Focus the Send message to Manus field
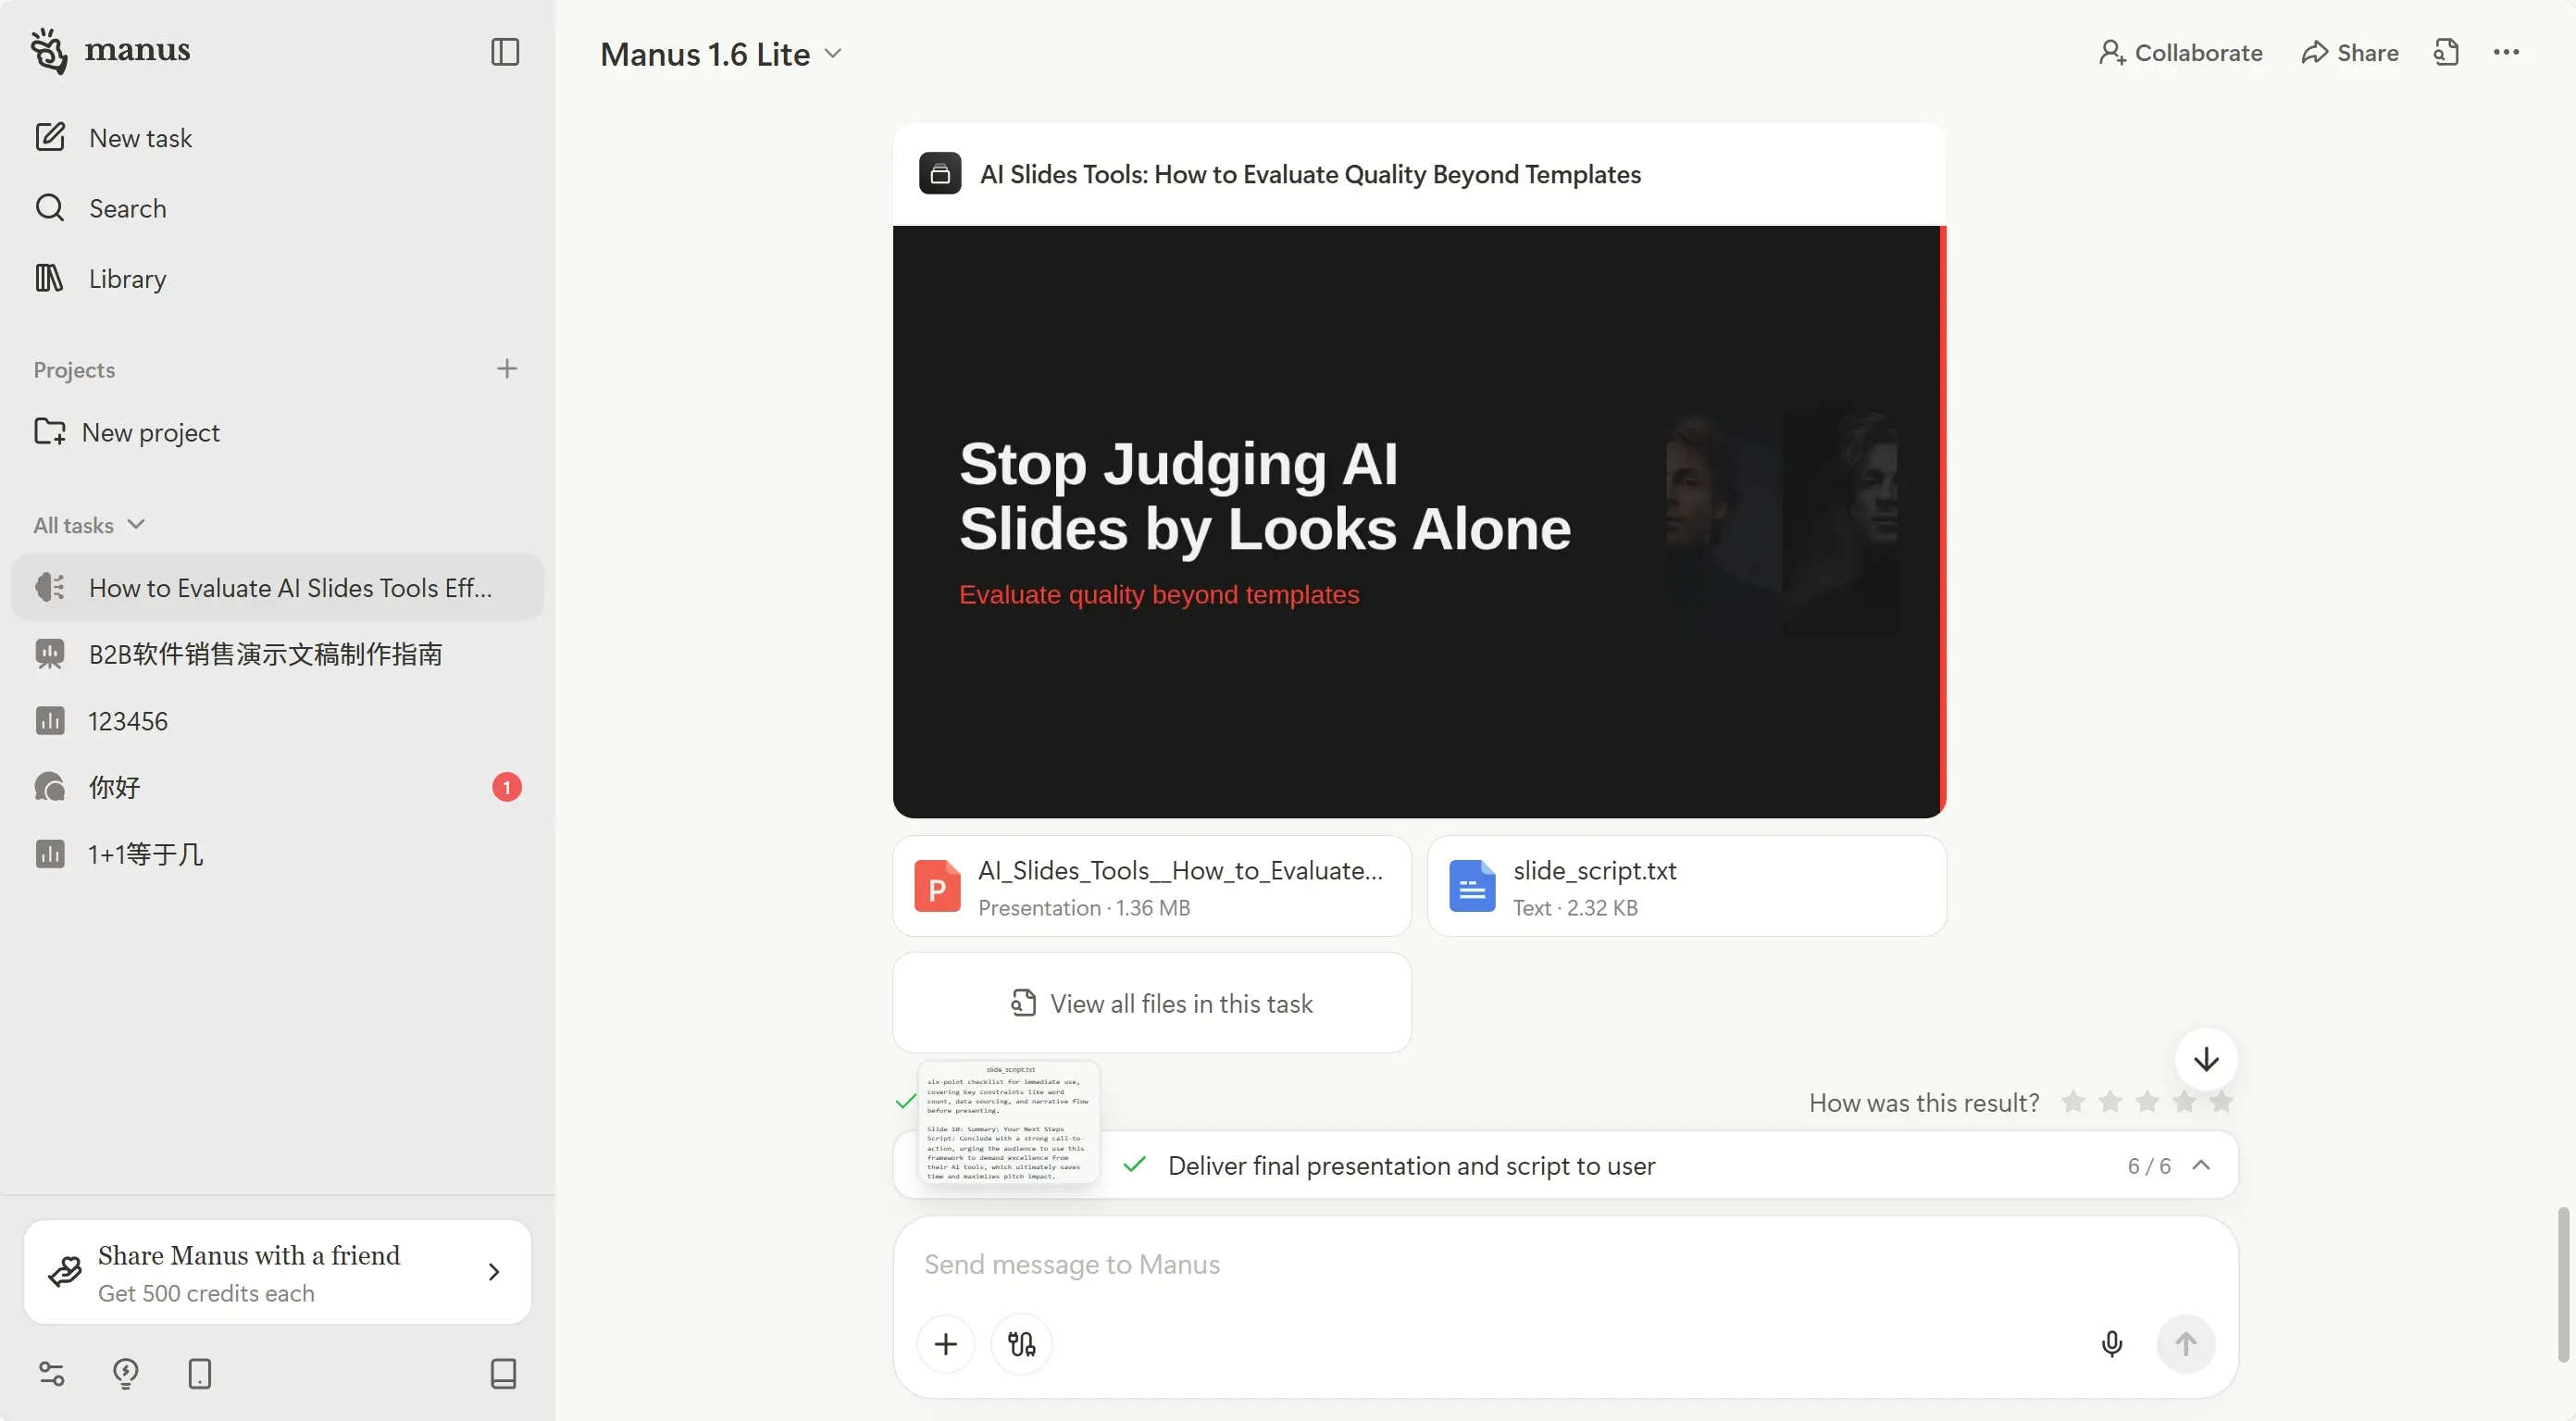 (1565, 1265)
